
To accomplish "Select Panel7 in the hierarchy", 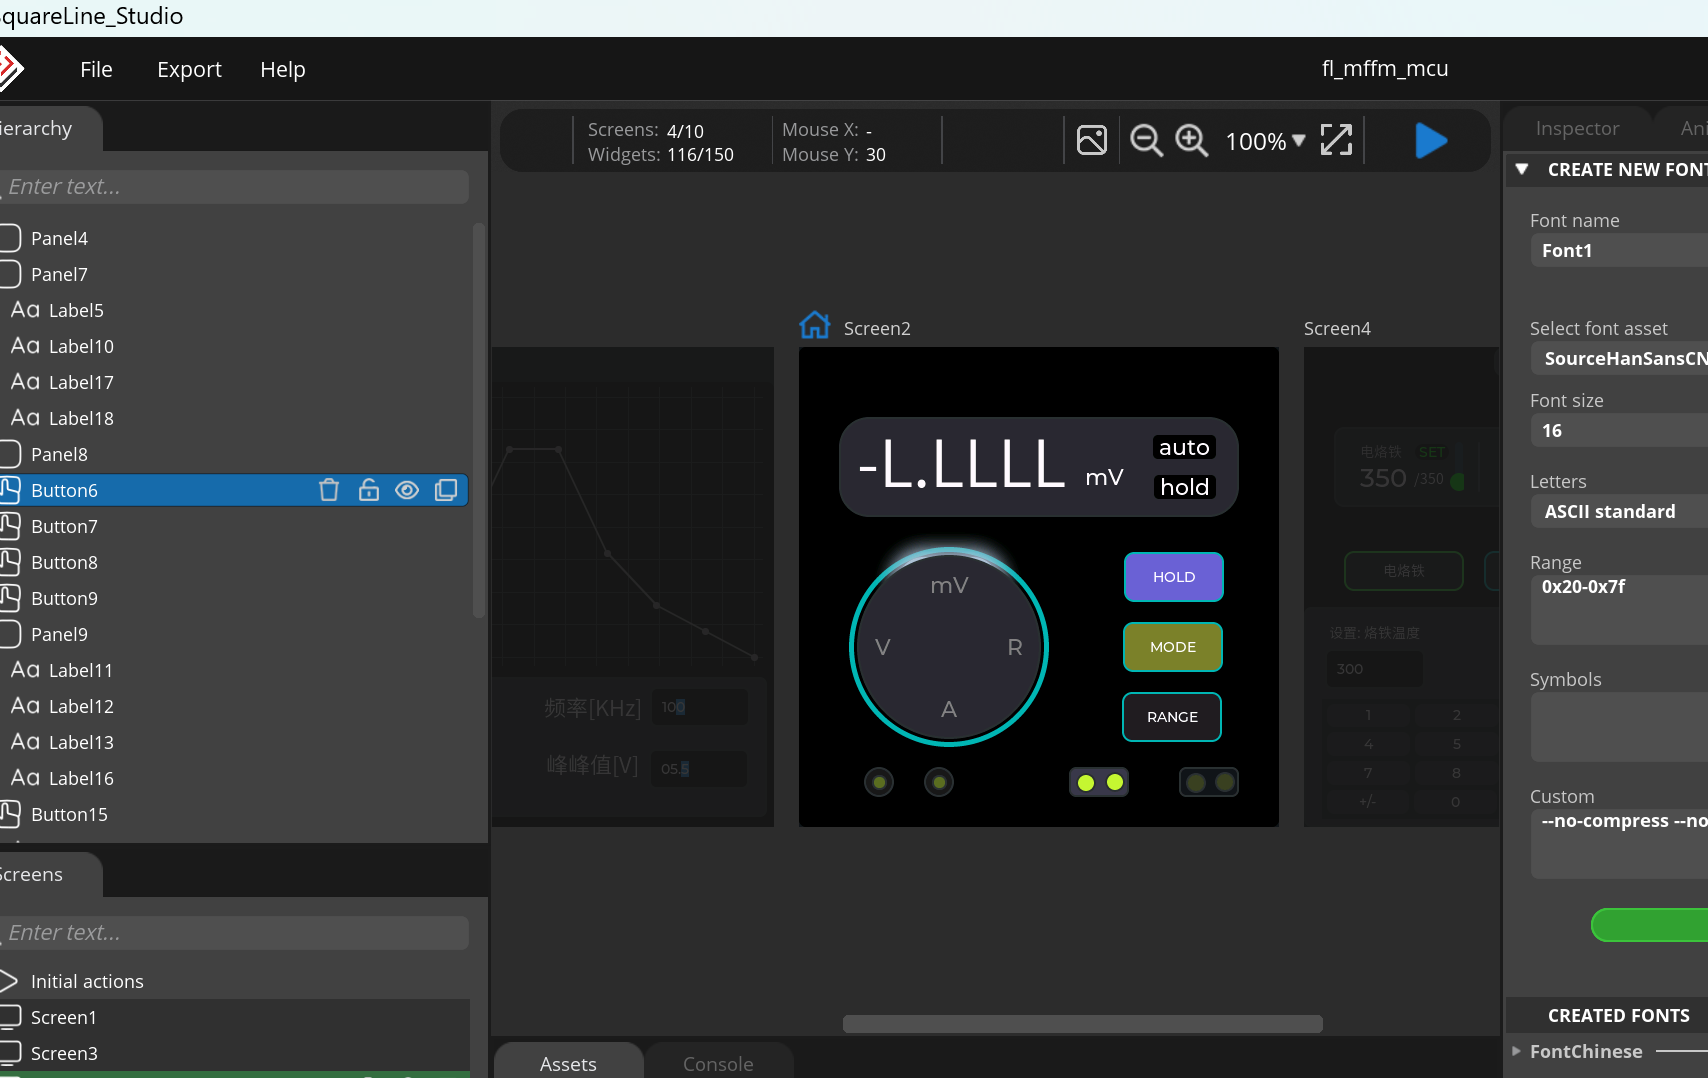I will (x=59, y=274).
